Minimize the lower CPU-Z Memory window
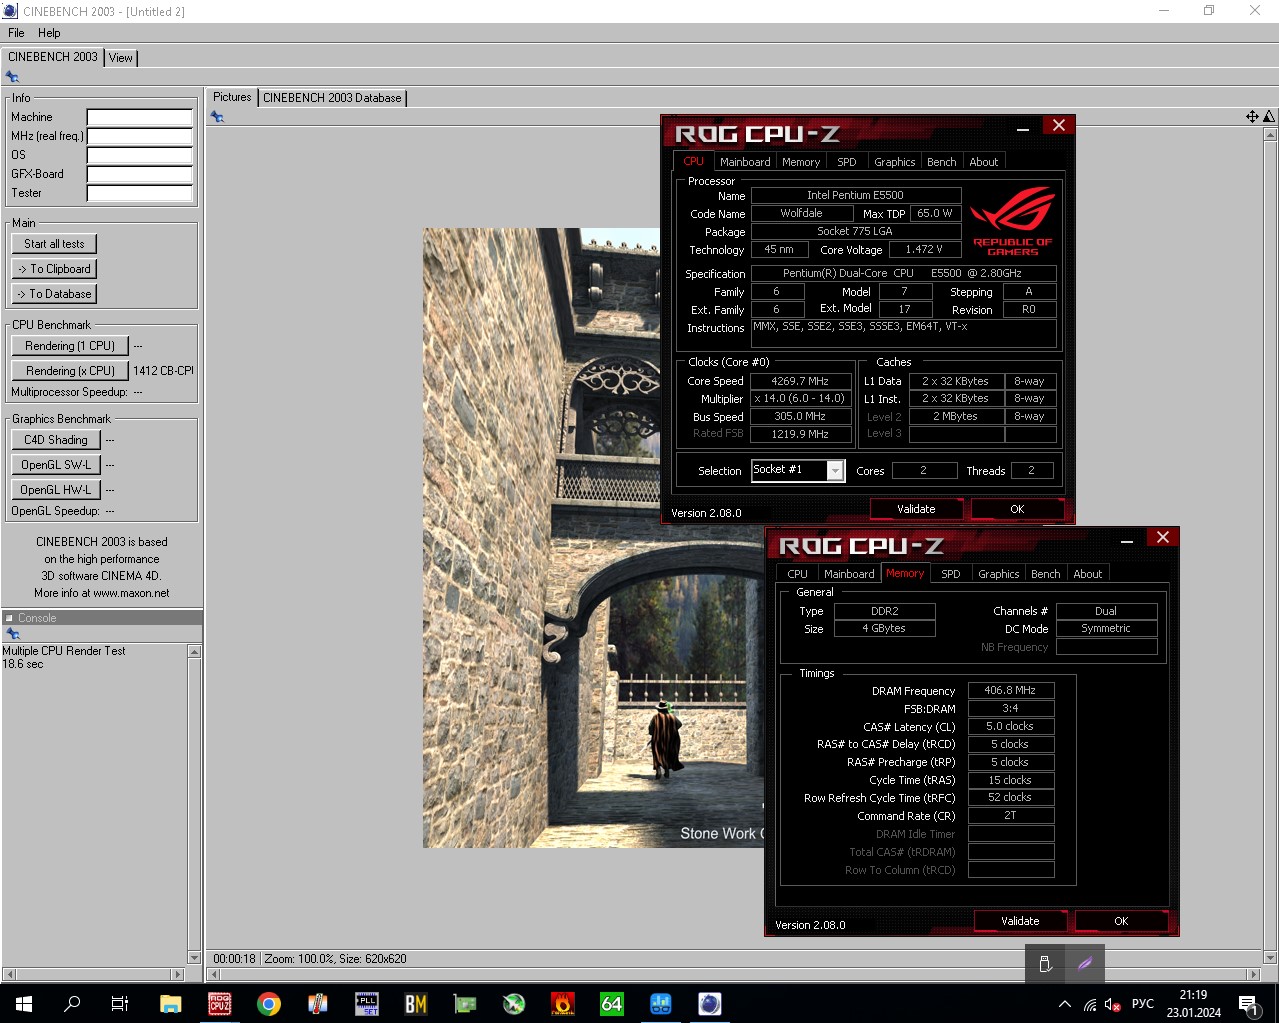Image resolution: width=1279 pixels, height=1023 pixels. [x=1127, y=540]
